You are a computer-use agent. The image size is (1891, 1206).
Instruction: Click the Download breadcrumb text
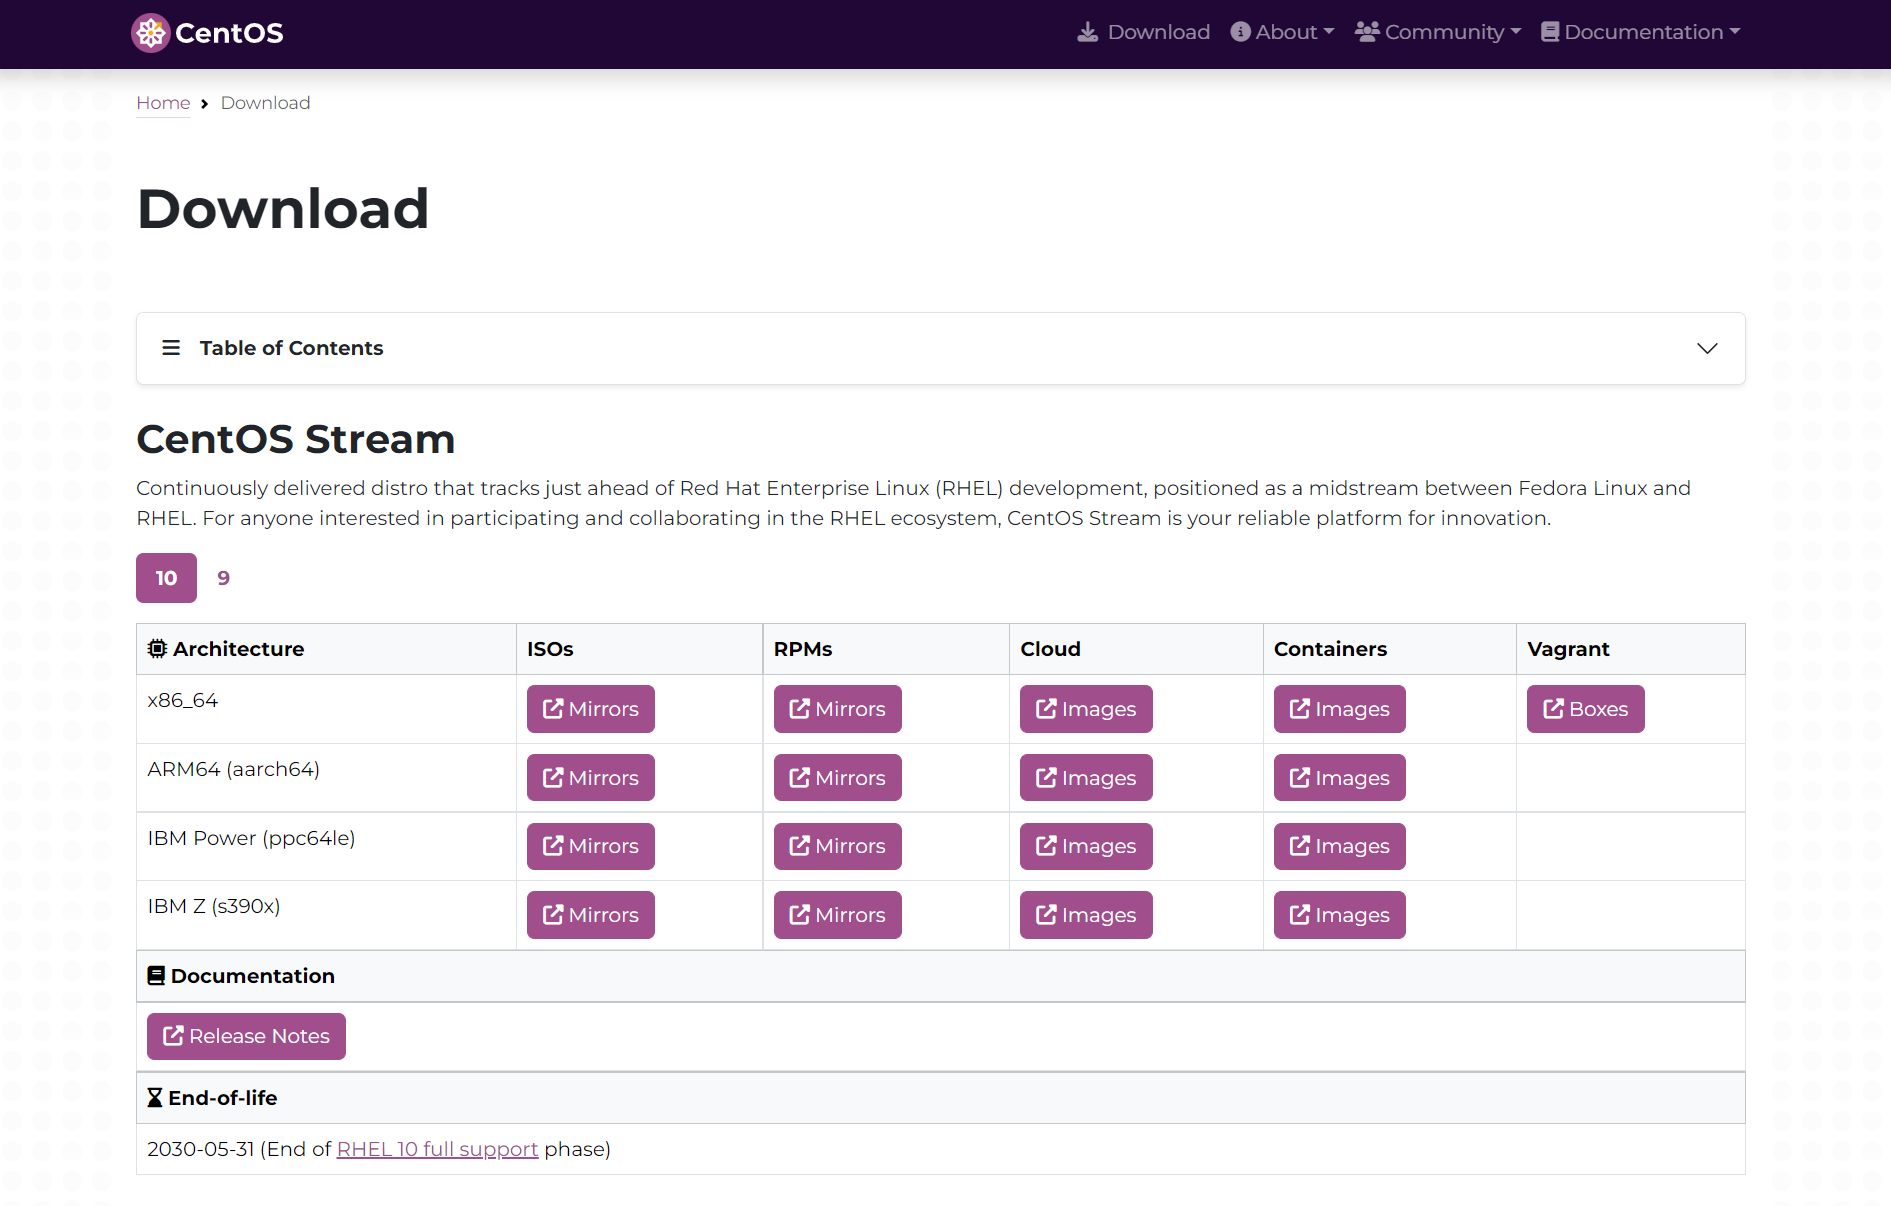pyautogui.click(x=265, y=103)
